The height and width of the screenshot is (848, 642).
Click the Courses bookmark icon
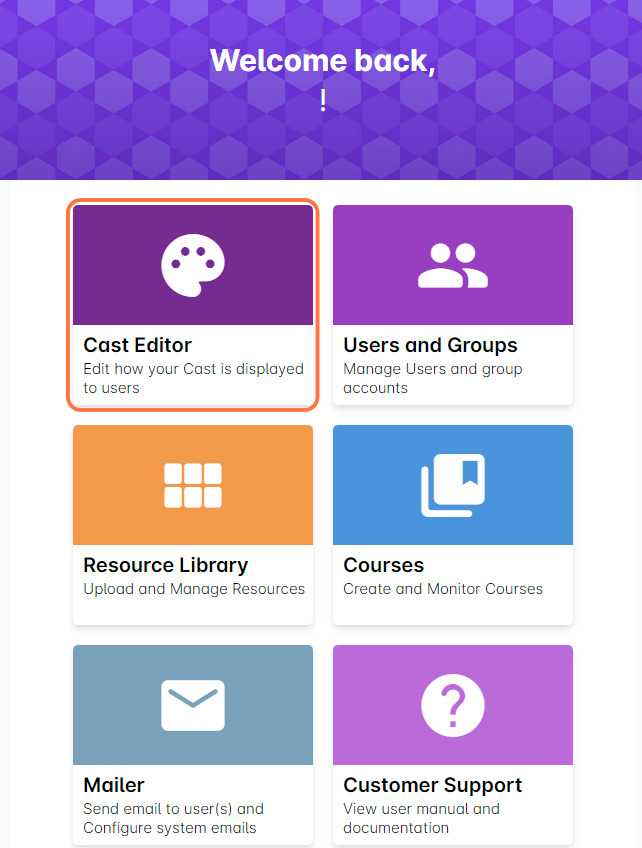pyautogui.click(x=453, y=485)
